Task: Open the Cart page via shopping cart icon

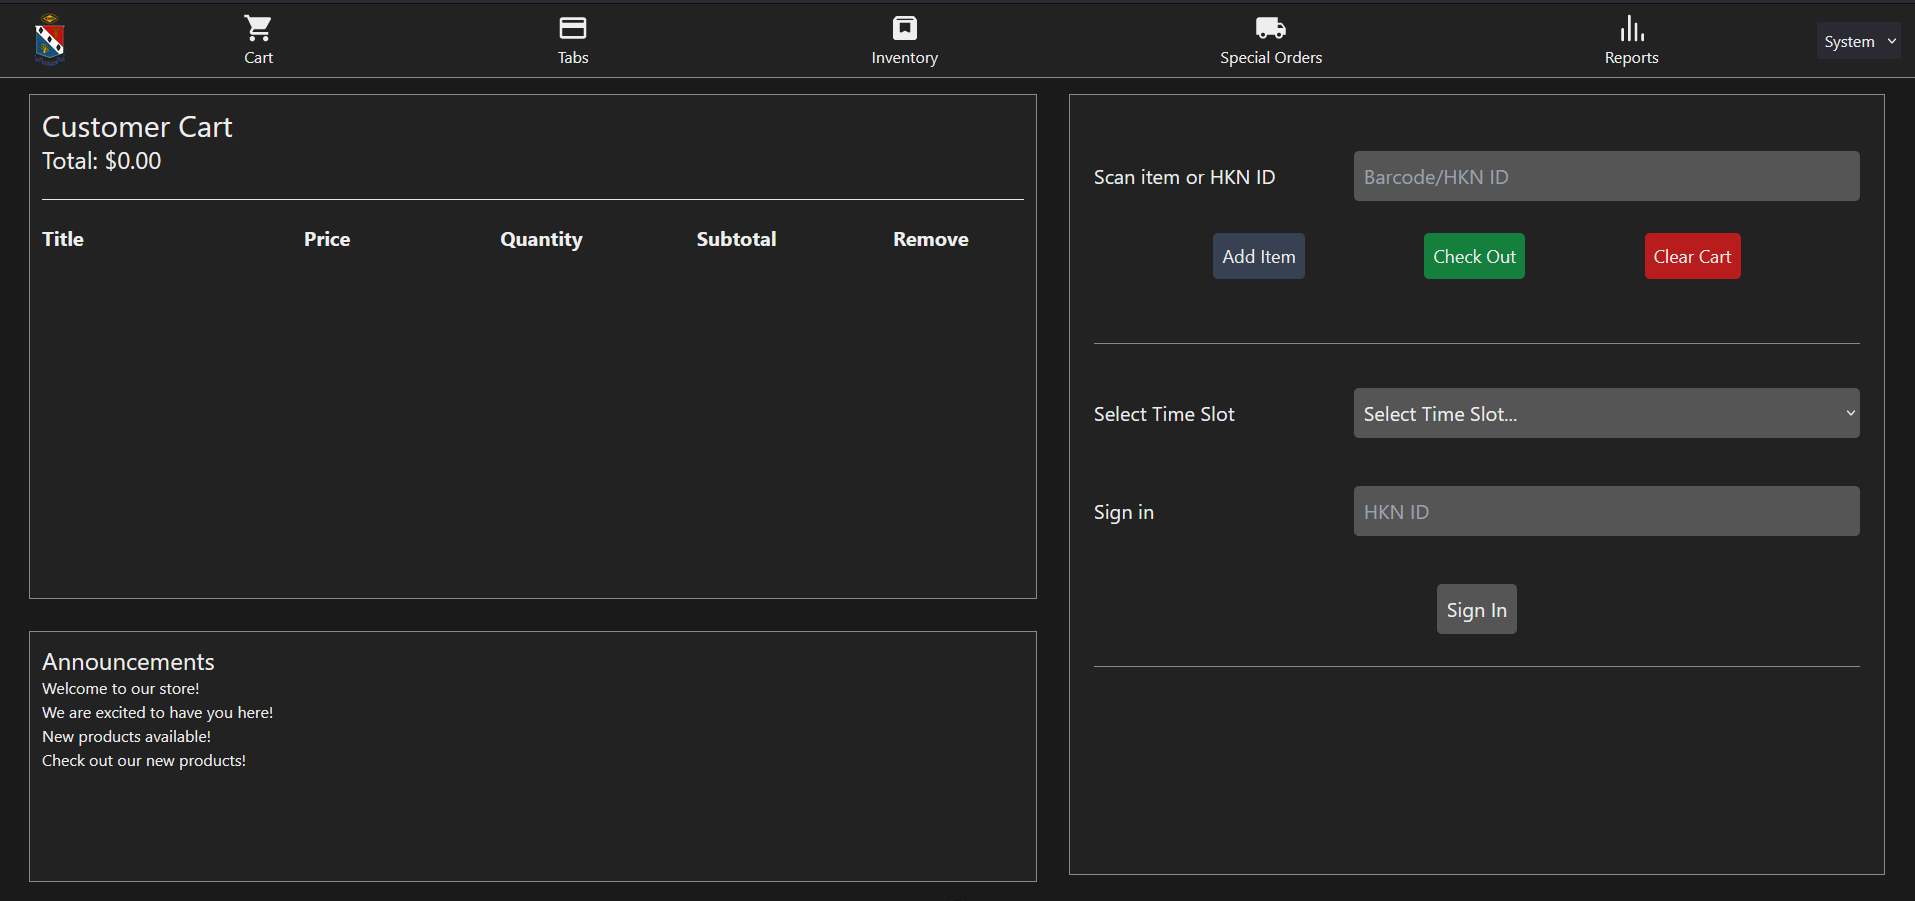Action: tap(258, 28)
